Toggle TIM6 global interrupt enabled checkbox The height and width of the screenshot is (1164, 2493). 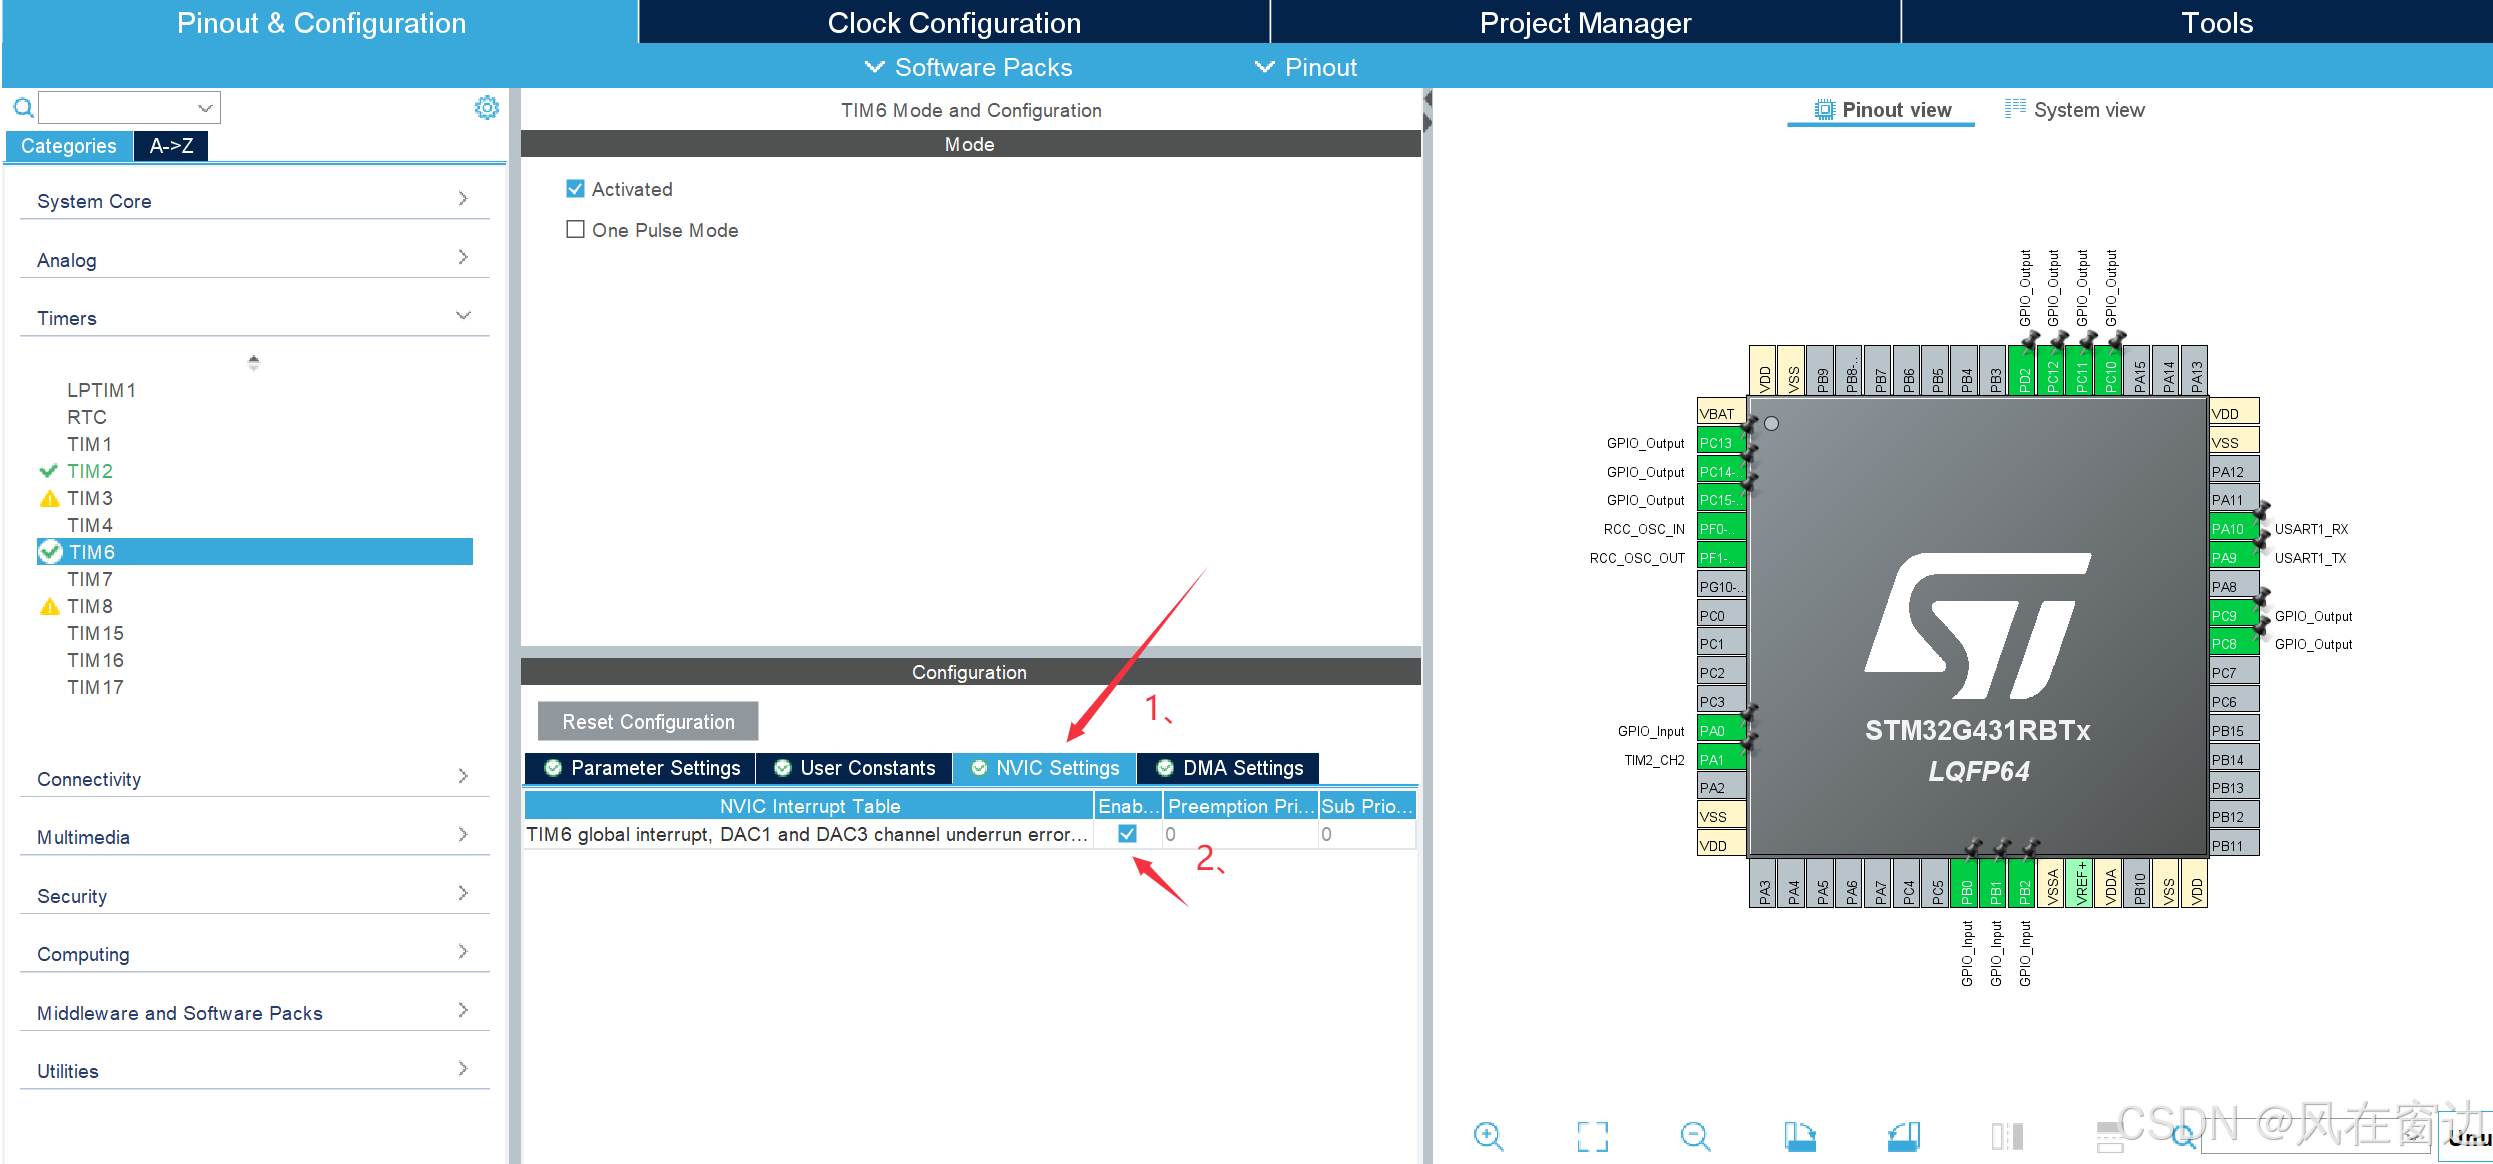tap(1127, 834)
